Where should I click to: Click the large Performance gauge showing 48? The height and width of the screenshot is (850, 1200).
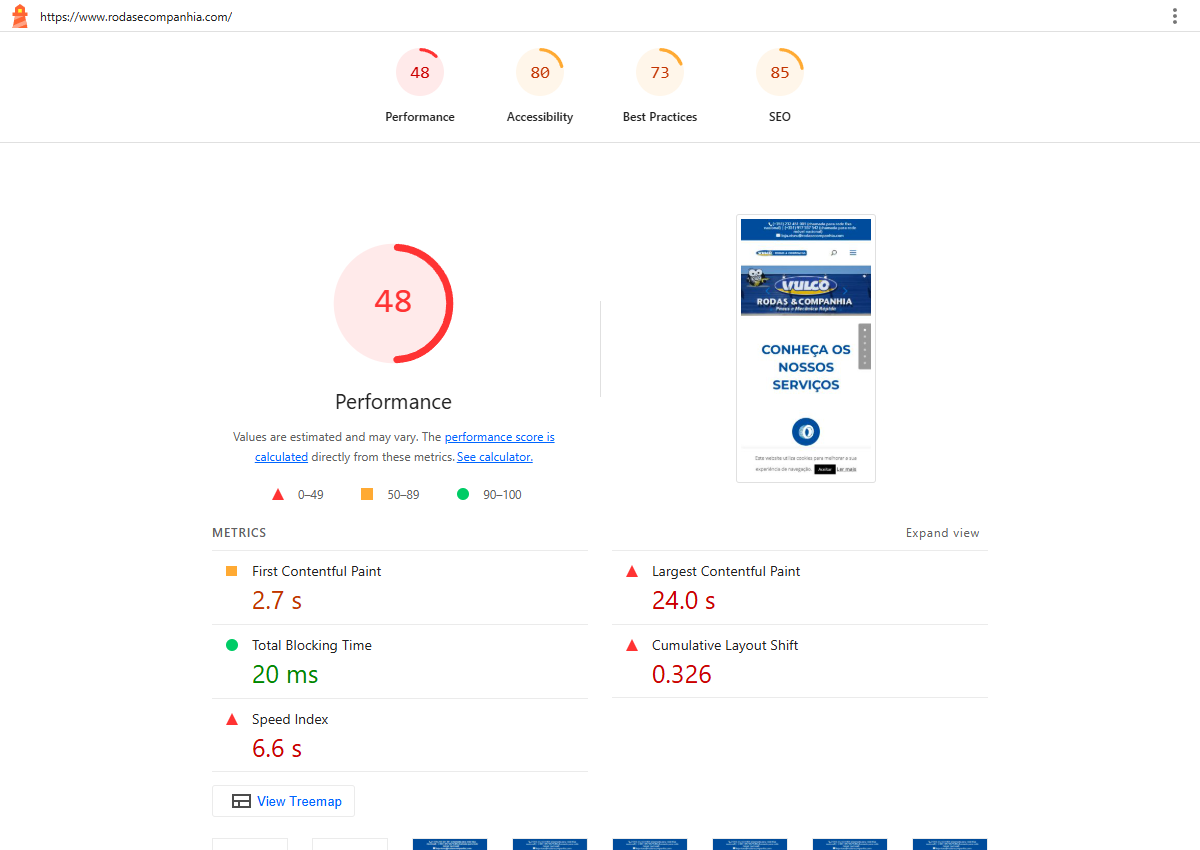click(x=393, y=303)
